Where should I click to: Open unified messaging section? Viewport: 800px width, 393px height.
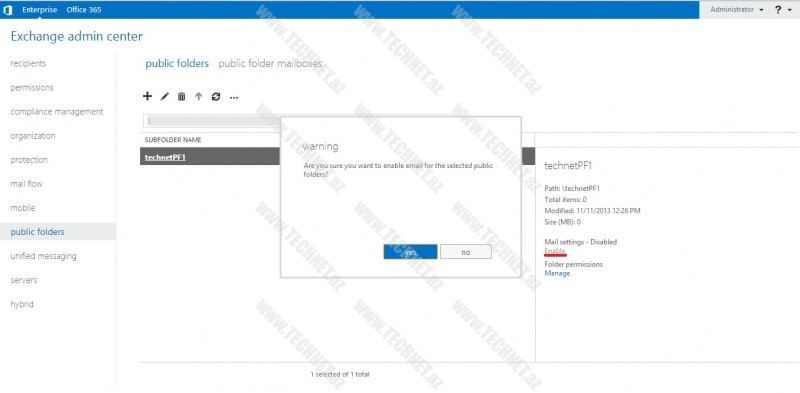[43, 256]
